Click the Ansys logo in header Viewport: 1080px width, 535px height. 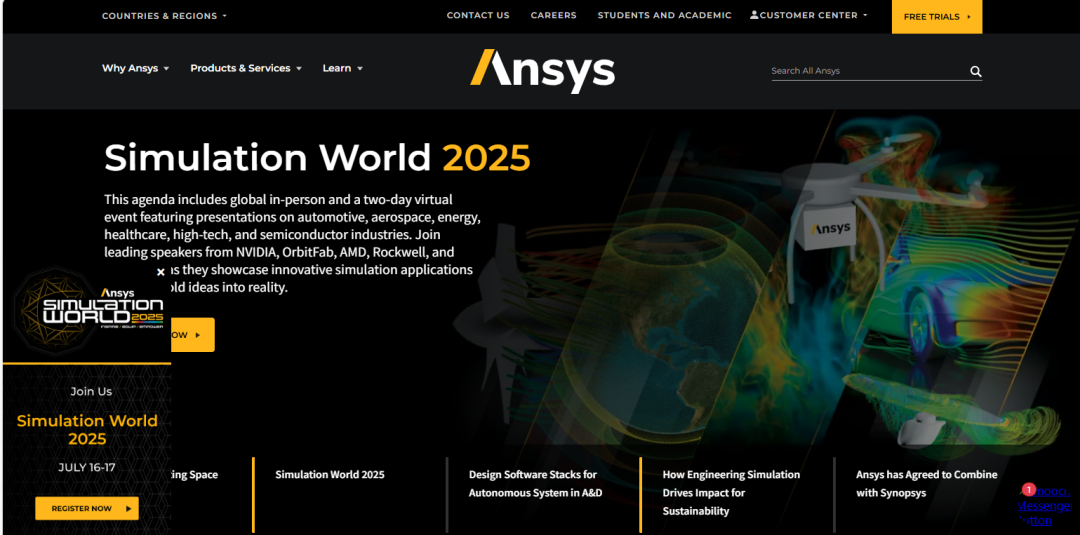(x=542, y=71)
